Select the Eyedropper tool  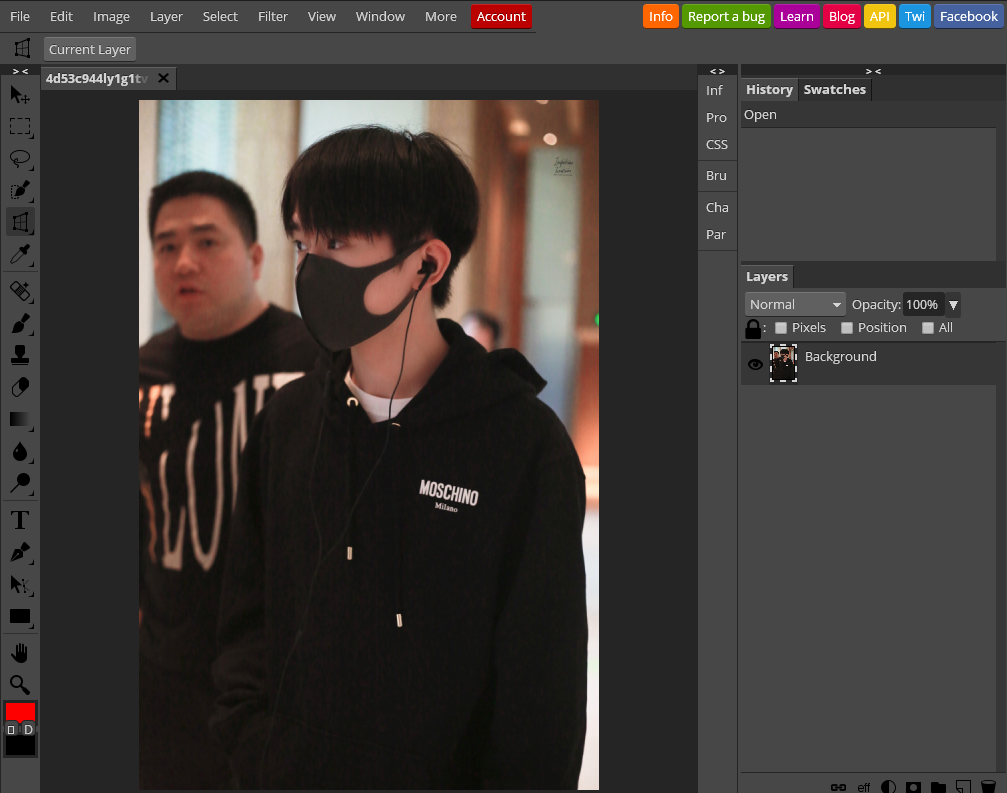click(x=20, y=254)
